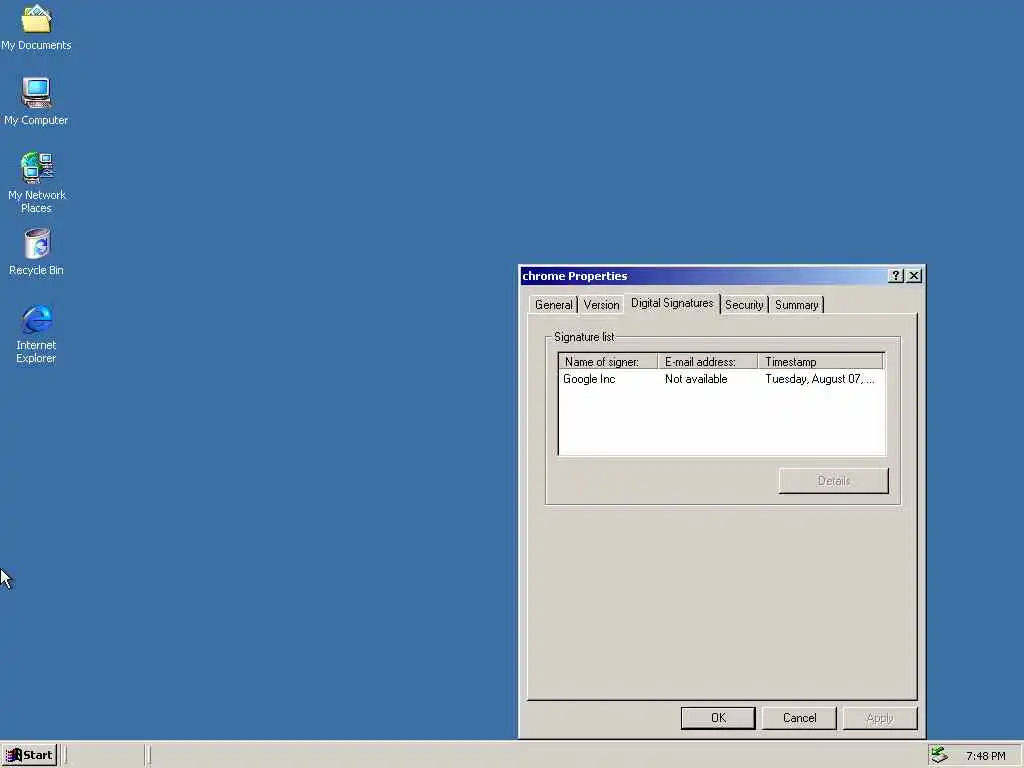This screenshot has height=768, width=1024.
Task: Confirm with the OK button
Action: tap(718, 718)
